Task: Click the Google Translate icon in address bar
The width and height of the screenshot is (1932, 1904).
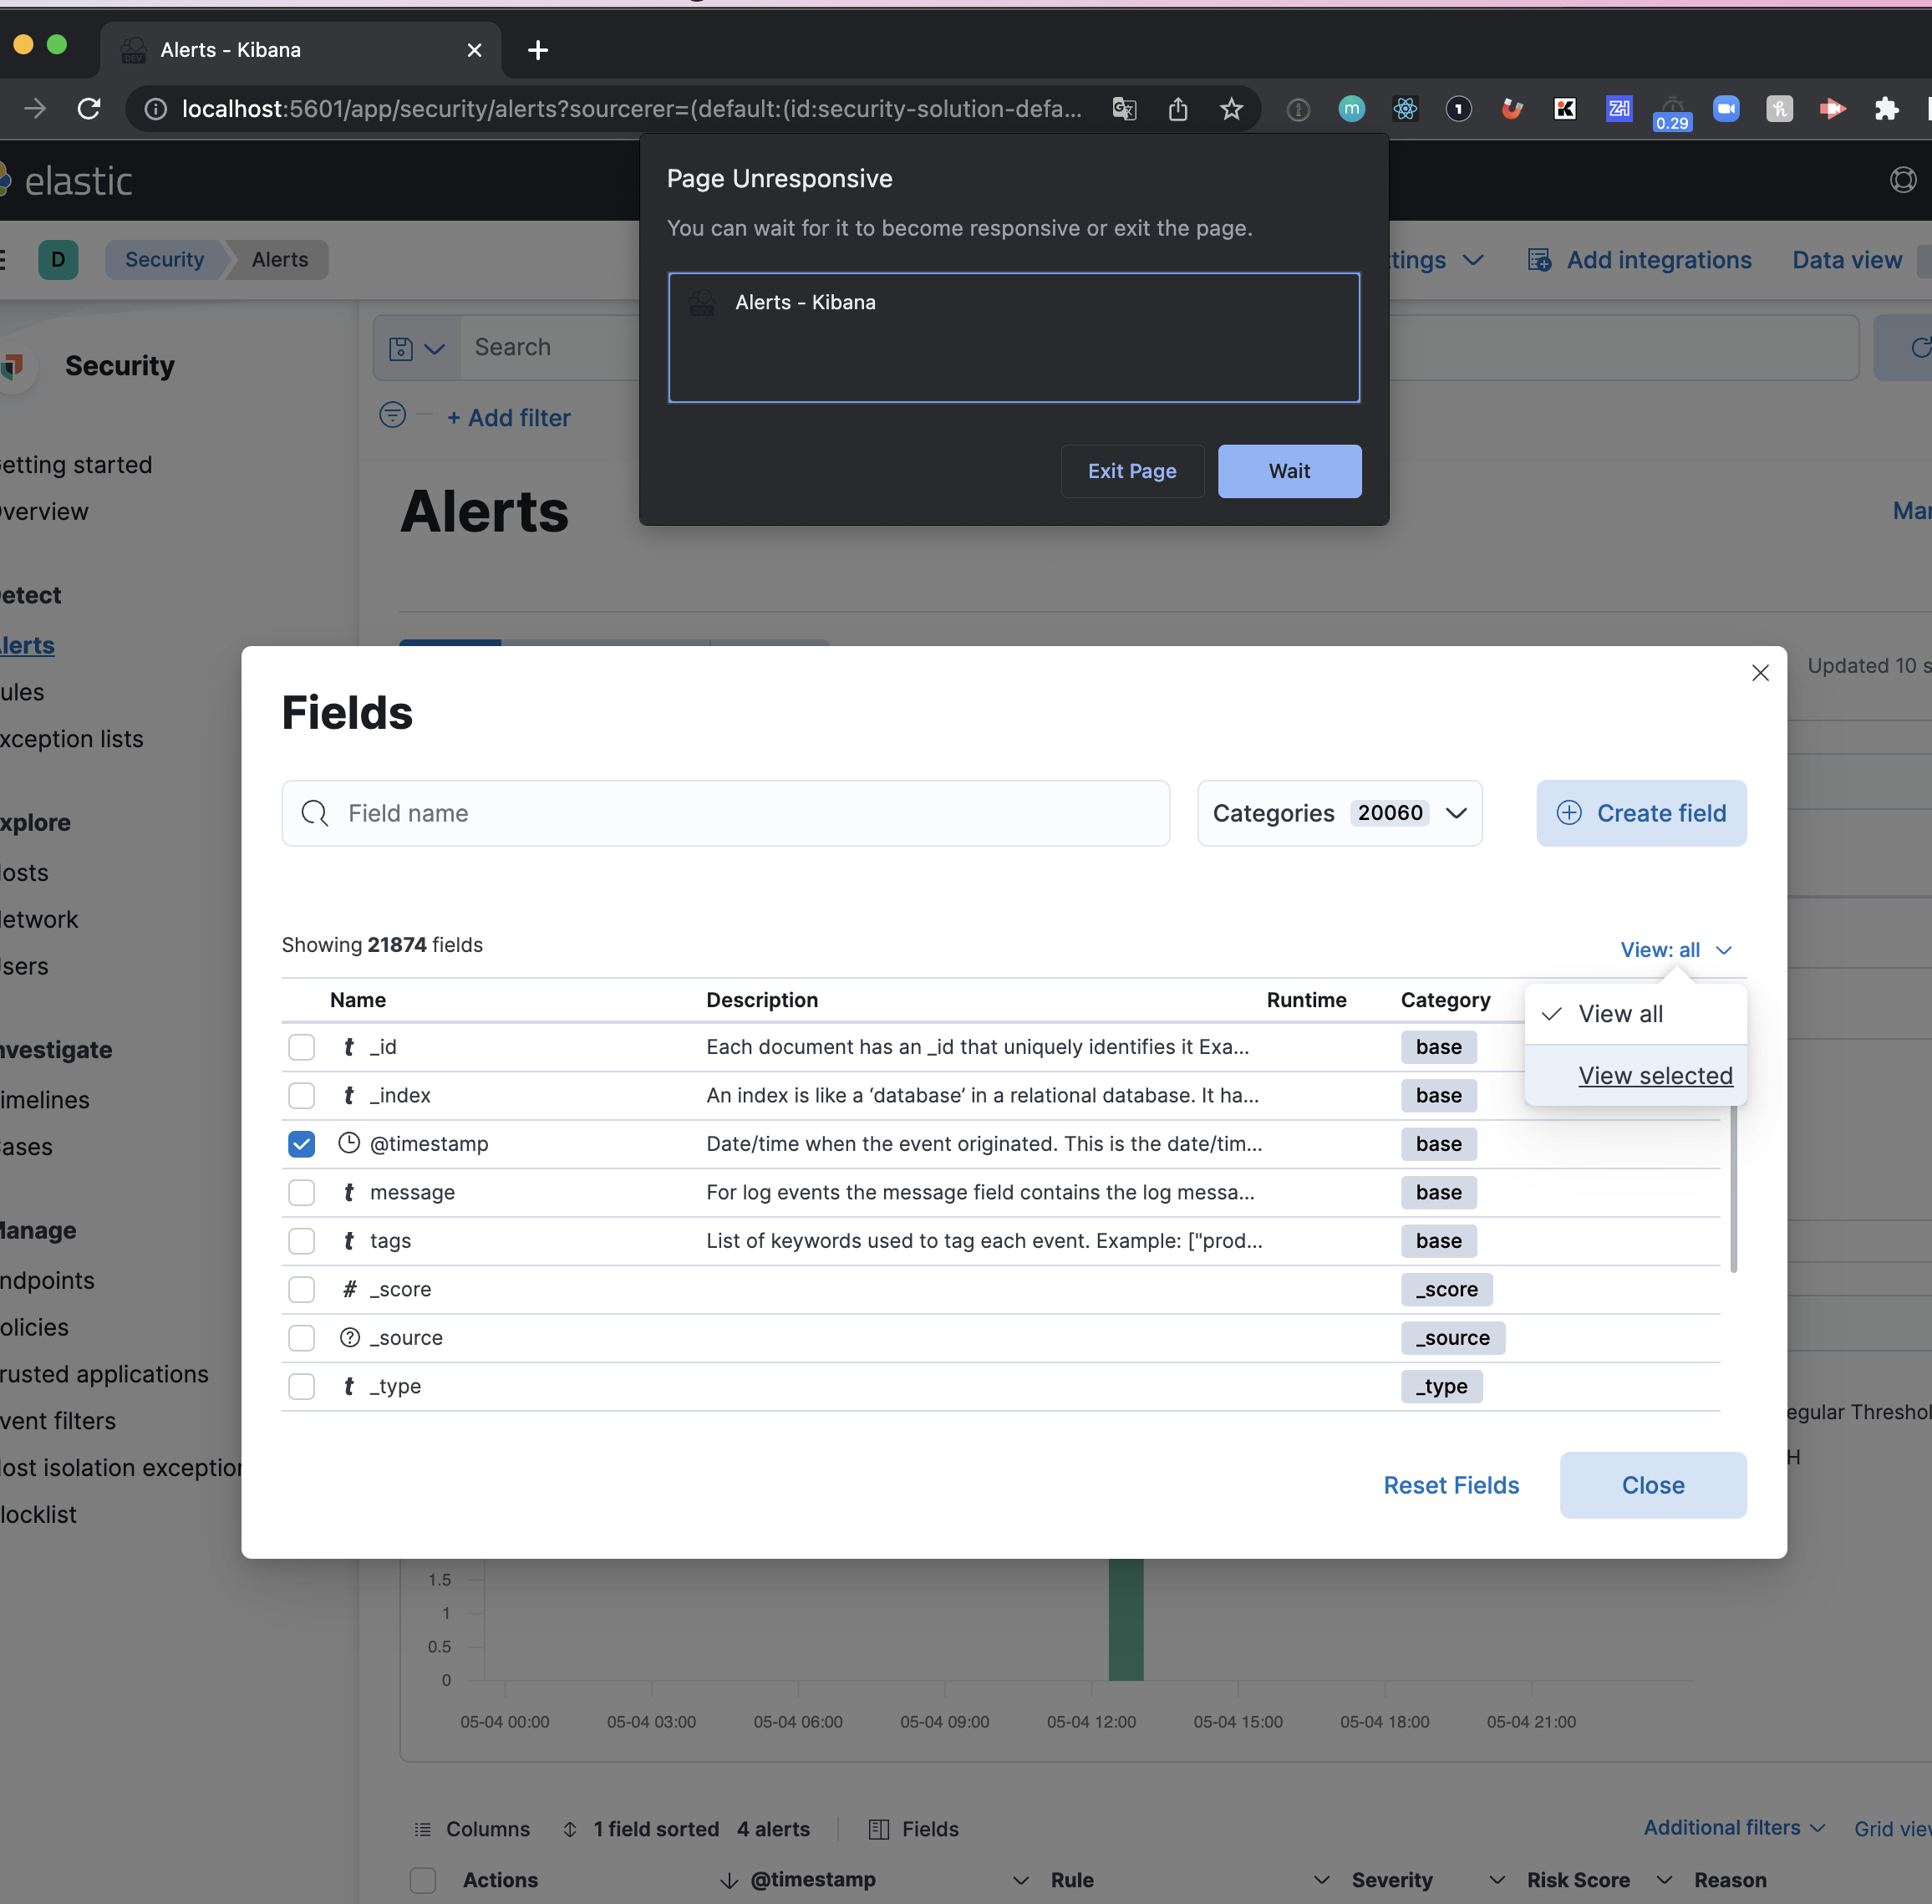Action: [x=1124, y=109]
